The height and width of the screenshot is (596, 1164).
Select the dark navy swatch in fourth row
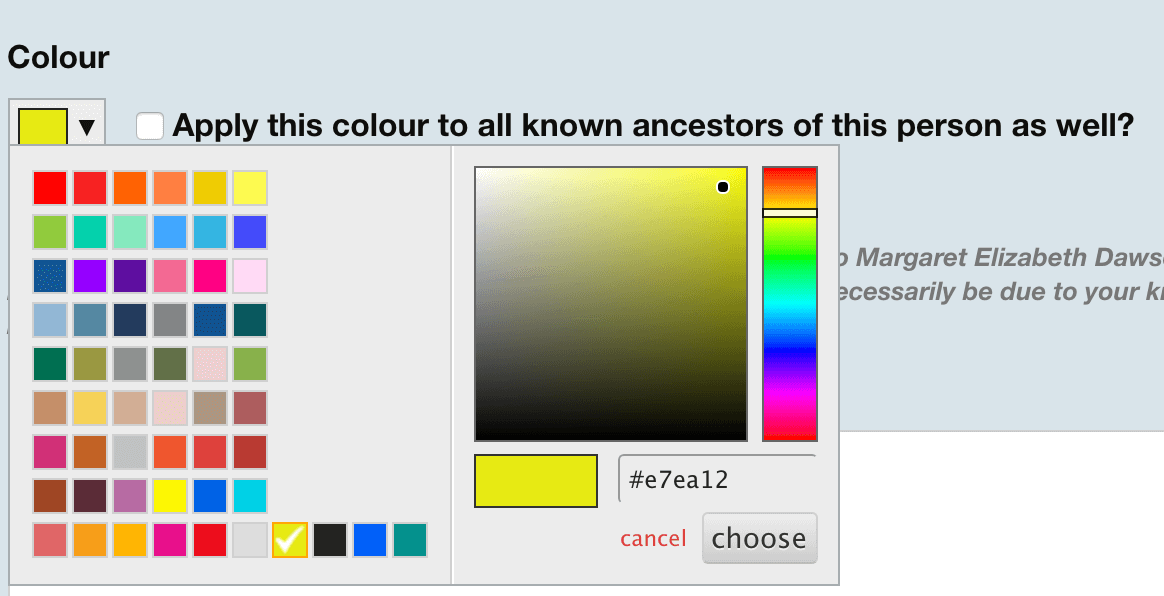[129, 319]
